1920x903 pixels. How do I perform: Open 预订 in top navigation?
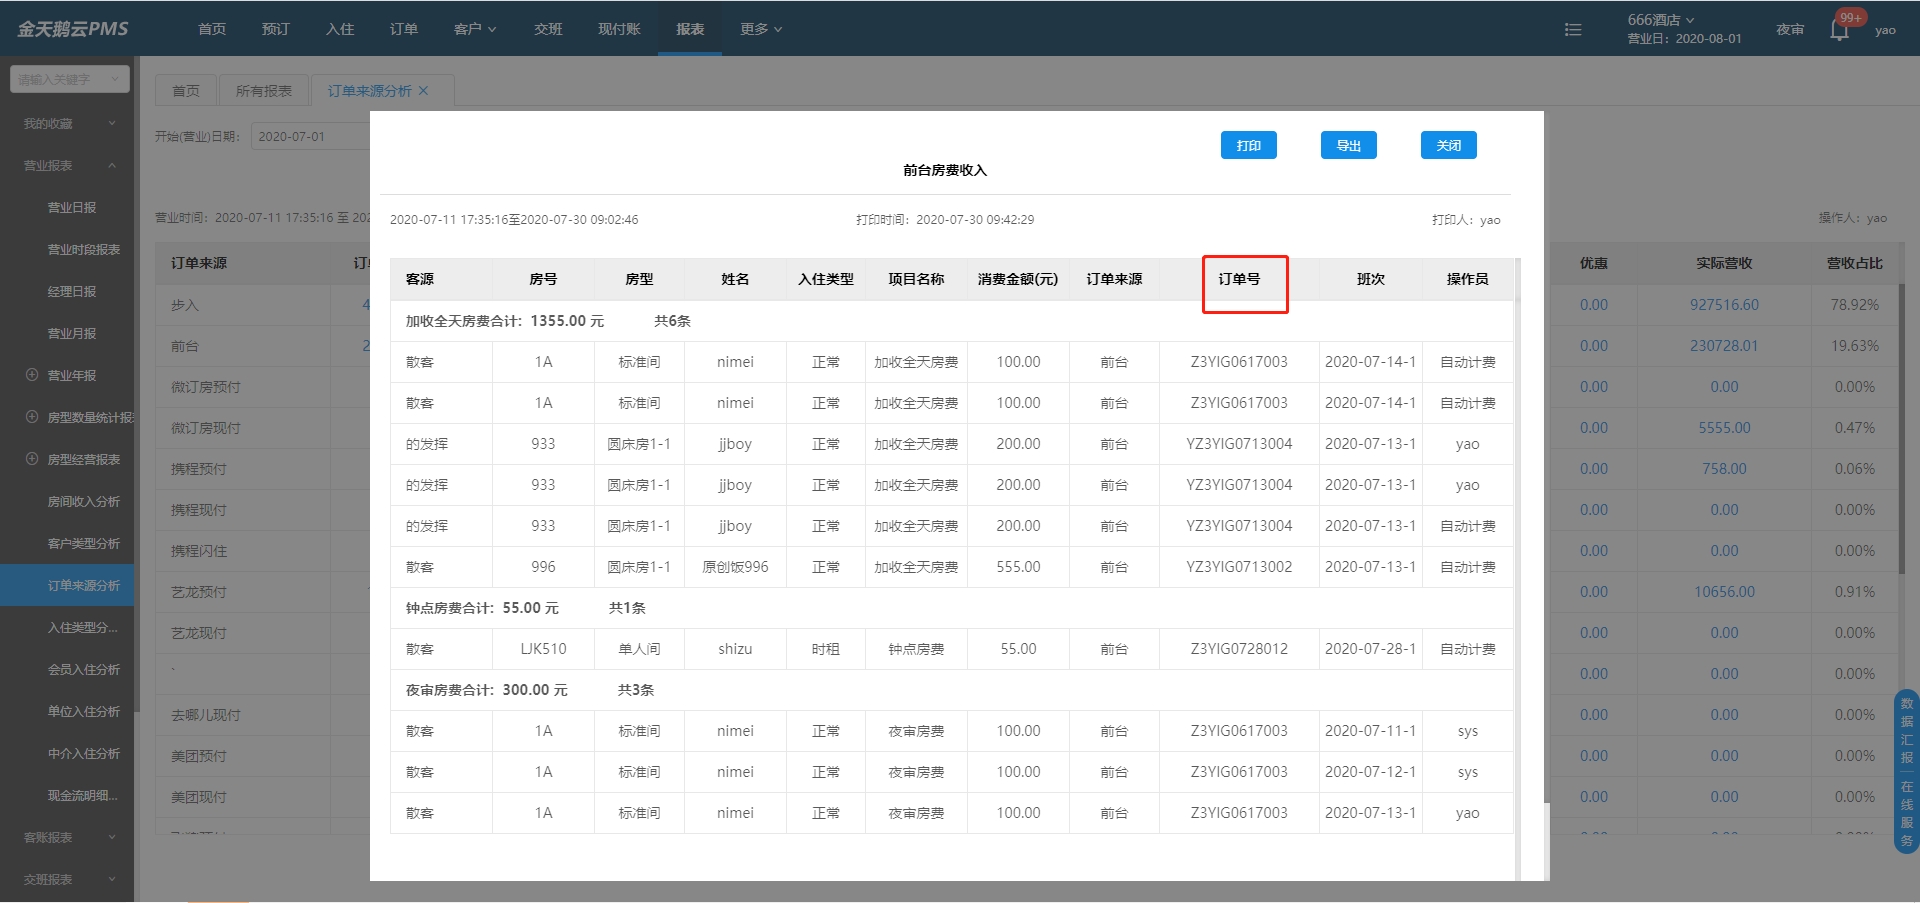click(276, 29)
